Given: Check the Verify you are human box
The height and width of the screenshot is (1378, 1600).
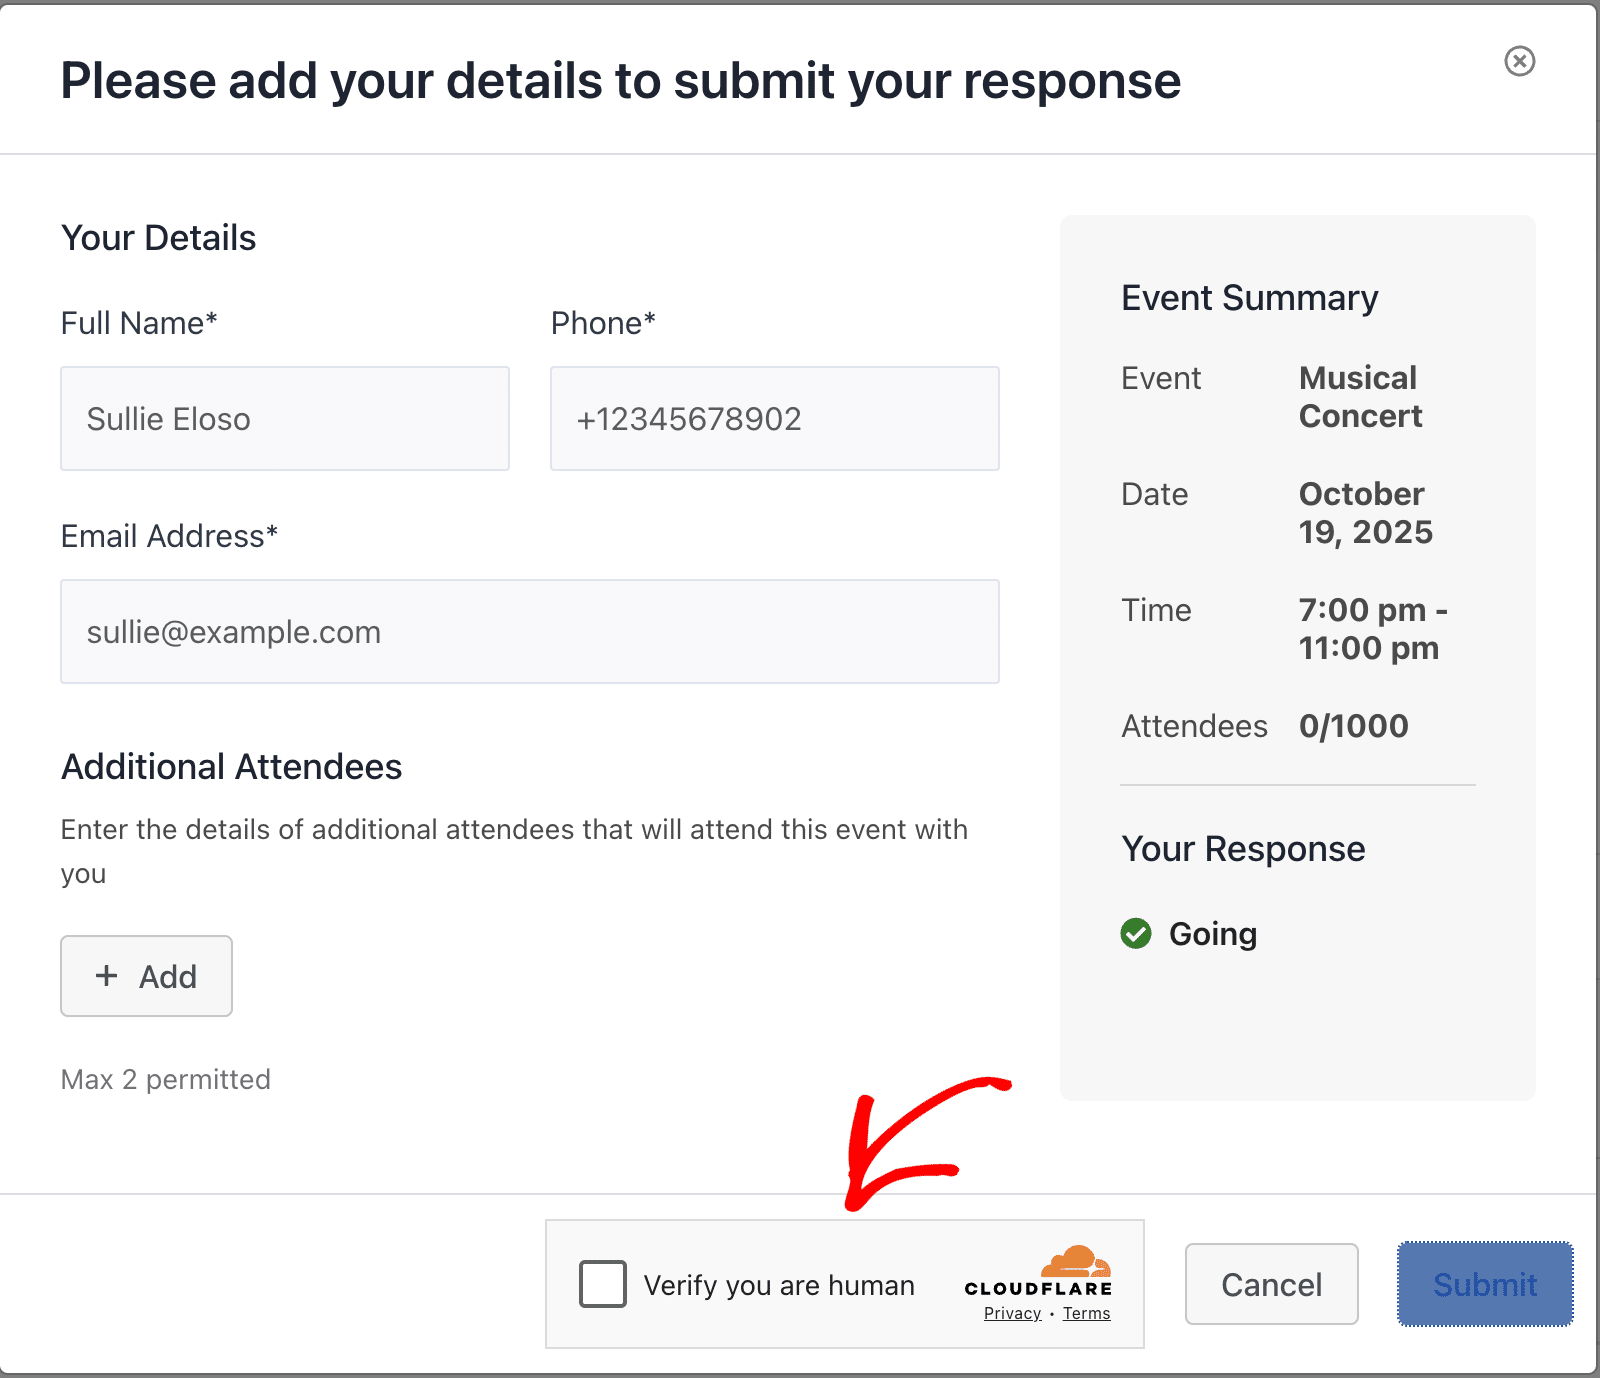Looking at the screenshot, I should [x=603, y=1284].
